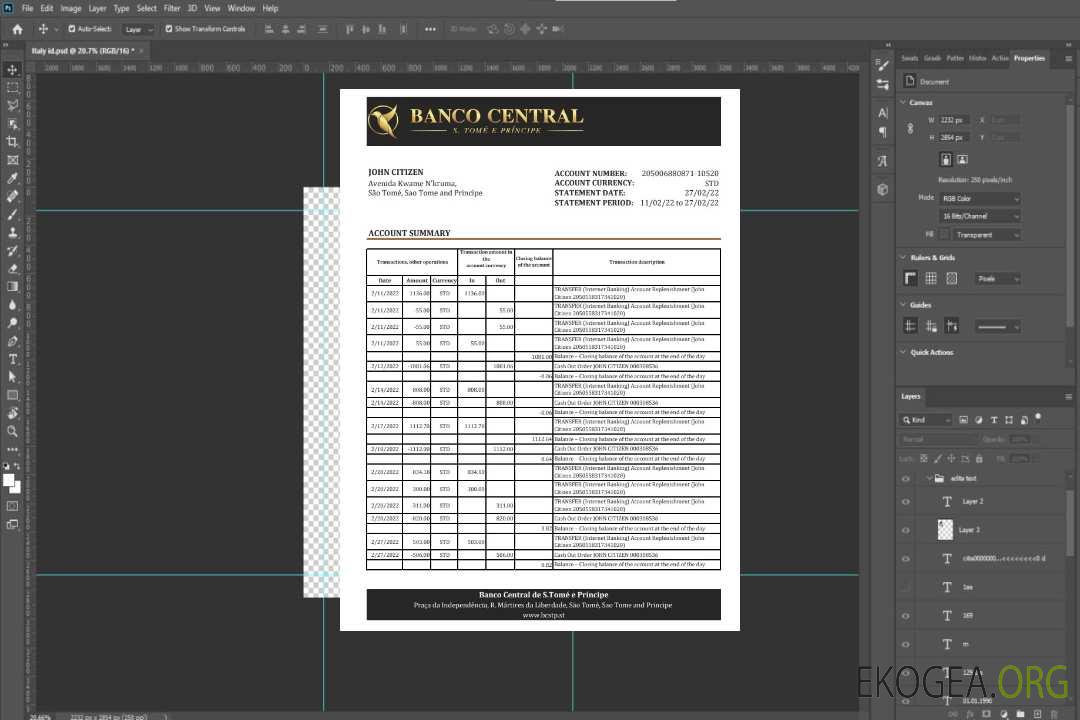Select the Horizontal Type tool
Screen dimensions: 1080x720
tap(12, 359)
